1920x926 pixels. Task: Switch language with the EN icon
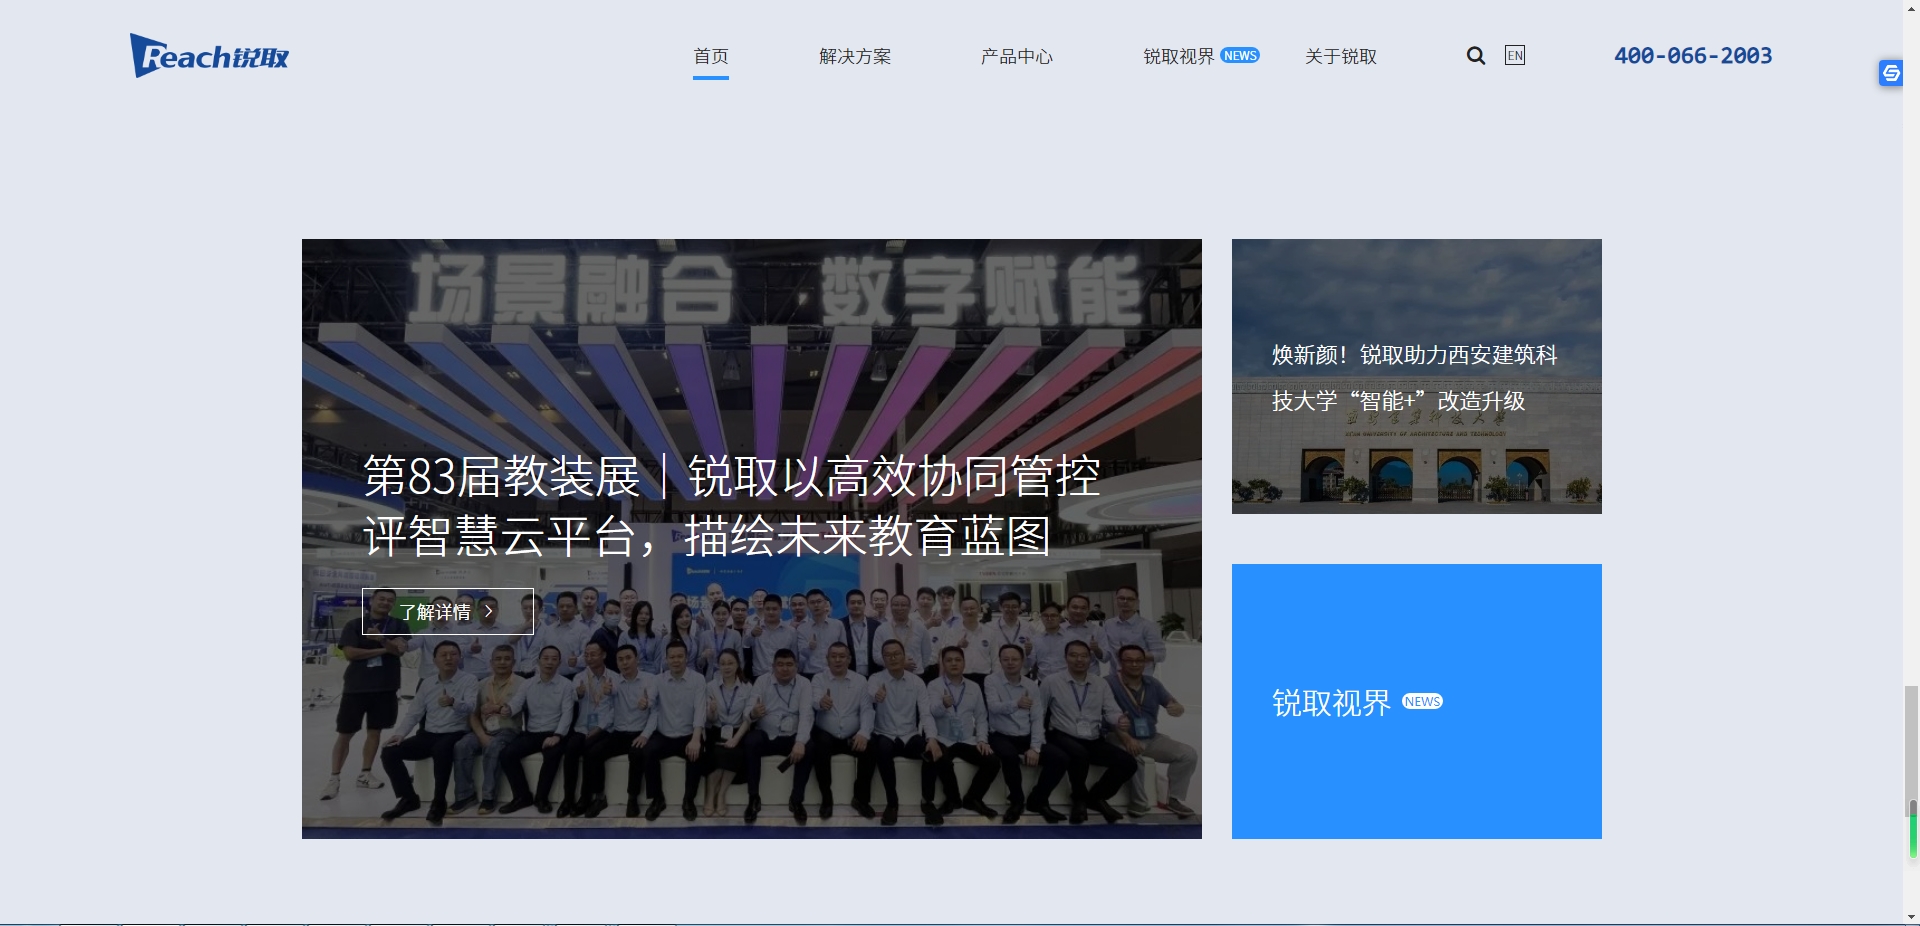[1514, 56]
